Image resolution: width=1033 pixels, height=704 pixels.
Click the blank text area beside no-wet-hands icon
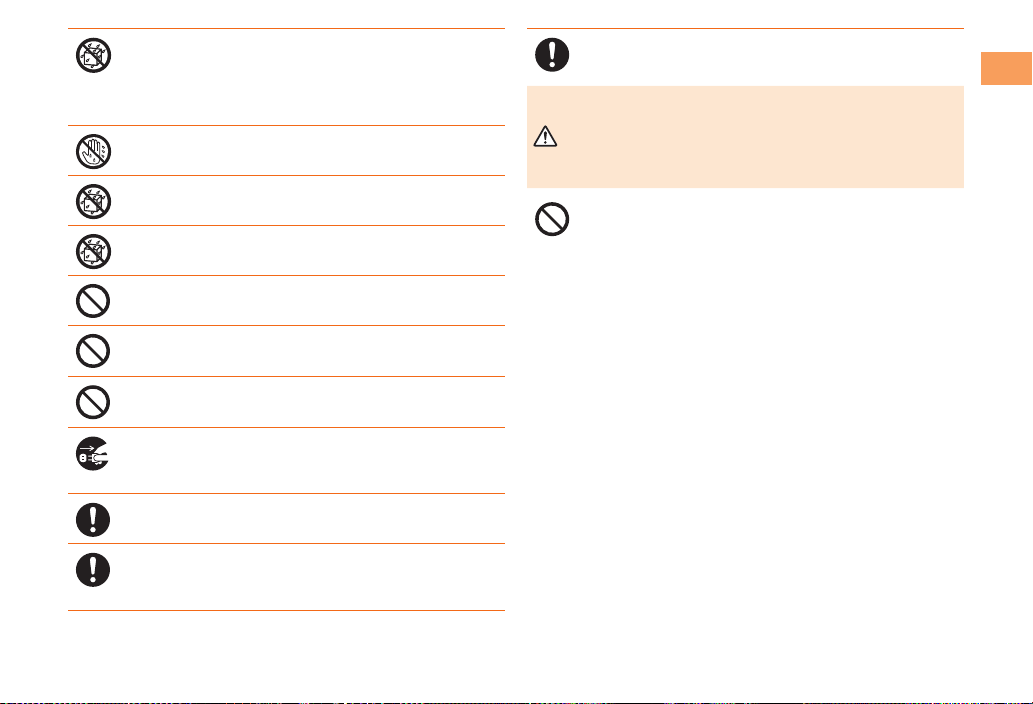[310, 151]
